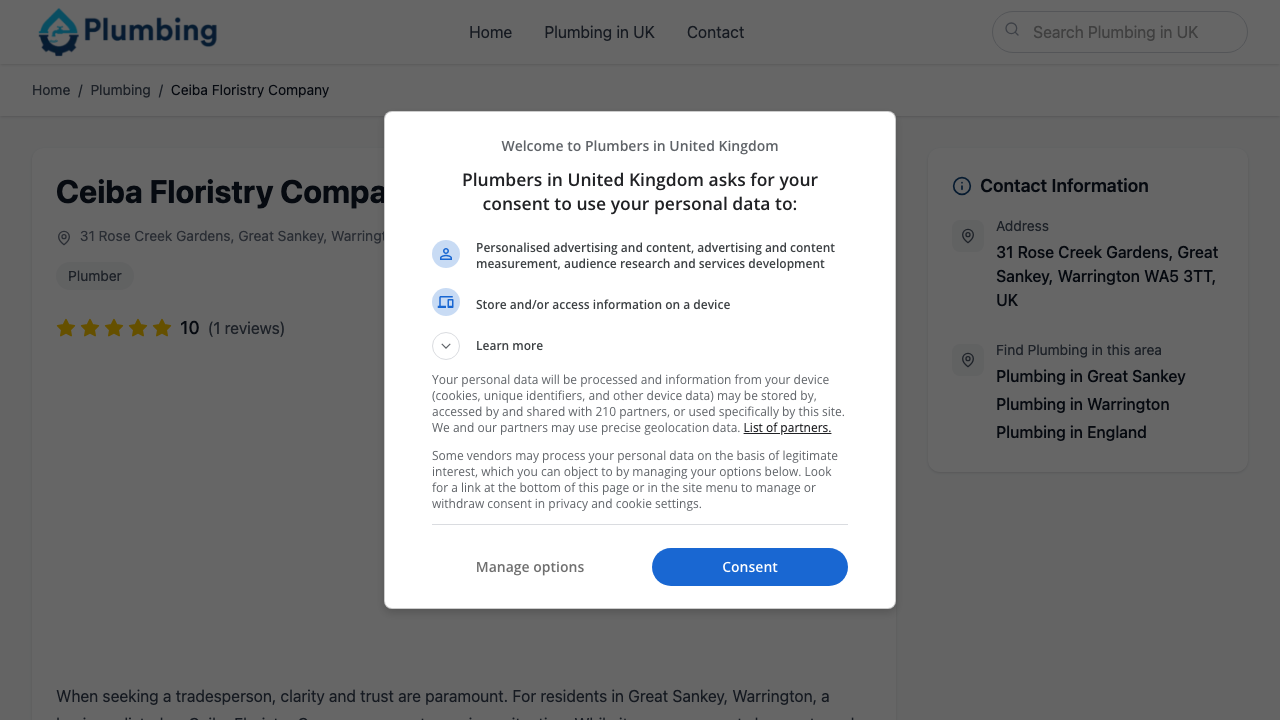This screenshot has height=720, width=1280.
Task: Click the Plumbing breadcrumb link
Action: pyautogui.click(x=120, y=90)
